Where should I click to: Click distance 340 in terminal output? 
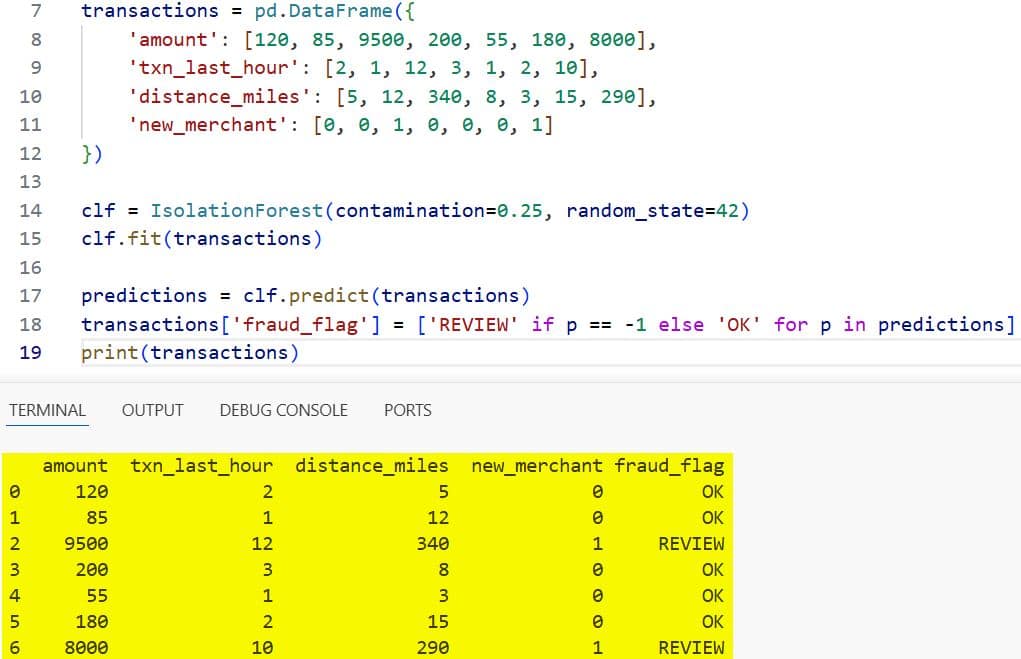click(x=433, y=544)
